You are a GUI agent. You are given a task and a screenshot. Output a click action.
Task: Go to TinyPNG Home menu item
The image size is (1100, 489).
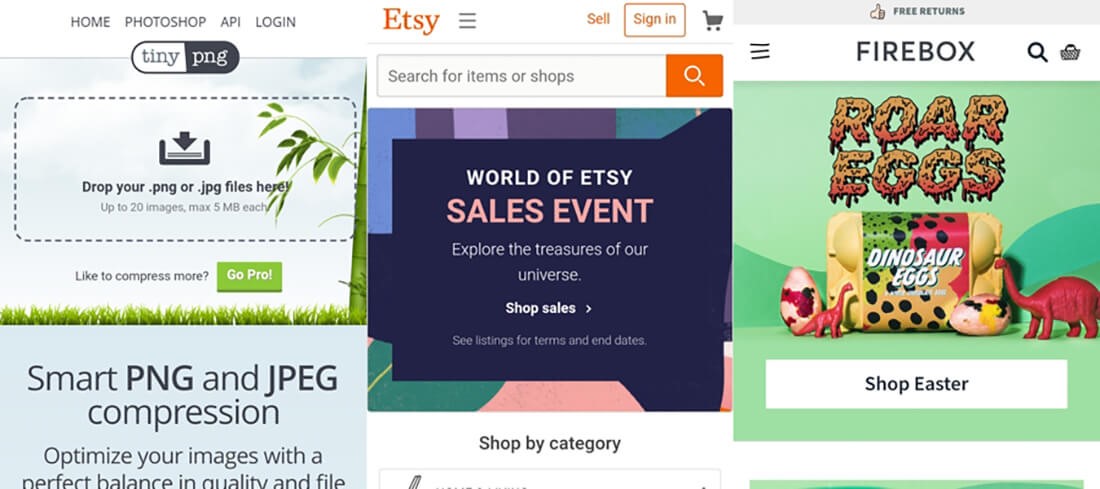coord(91,22)
